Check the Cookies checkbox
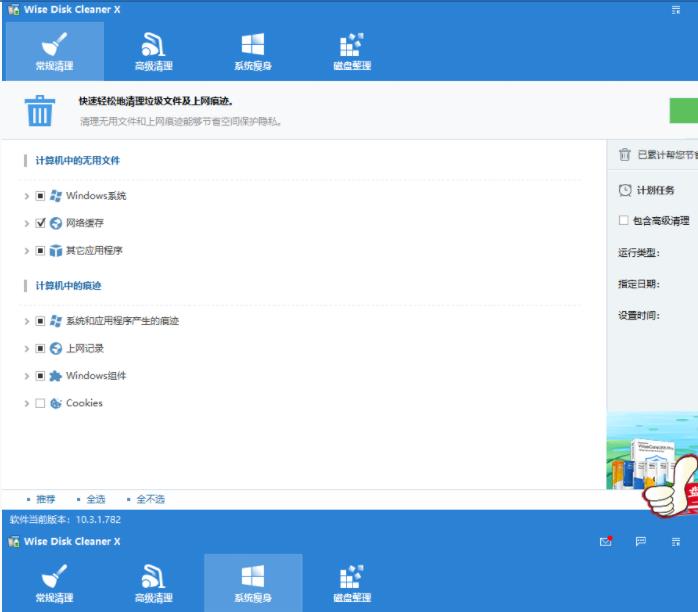This screenshot has width=698, height=612. point(40,403)
